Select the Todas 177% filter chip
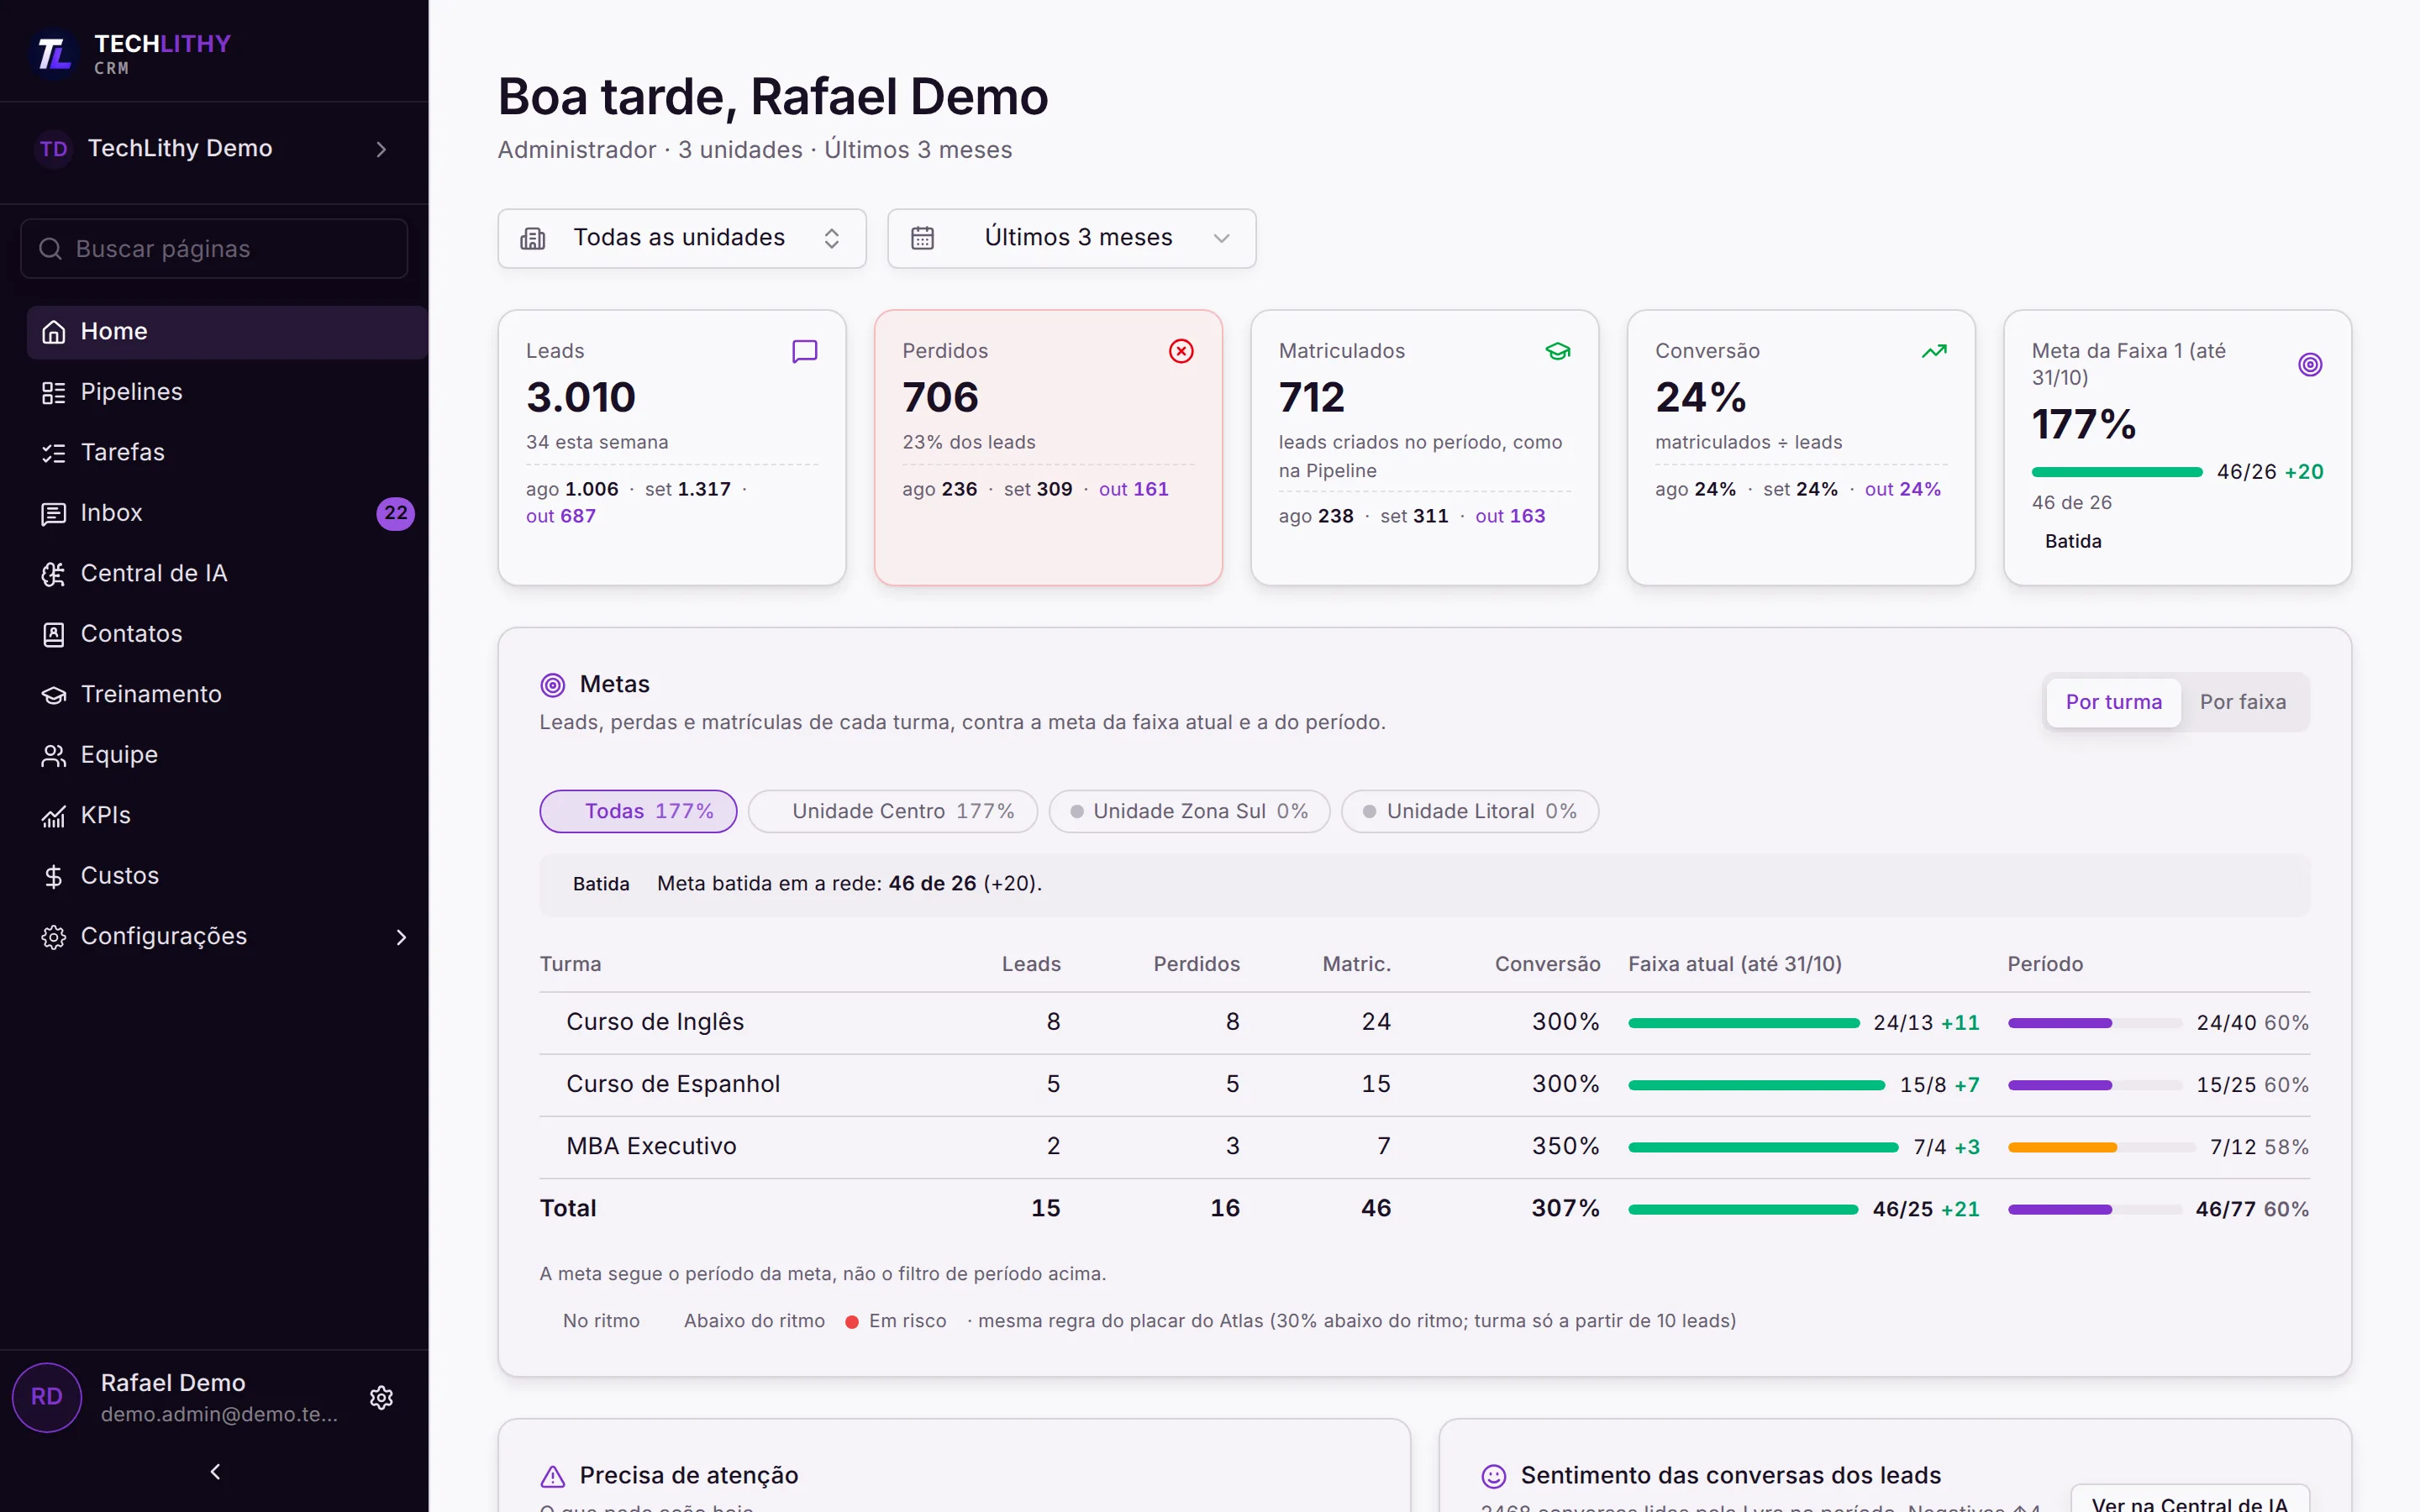 [638, 811]
